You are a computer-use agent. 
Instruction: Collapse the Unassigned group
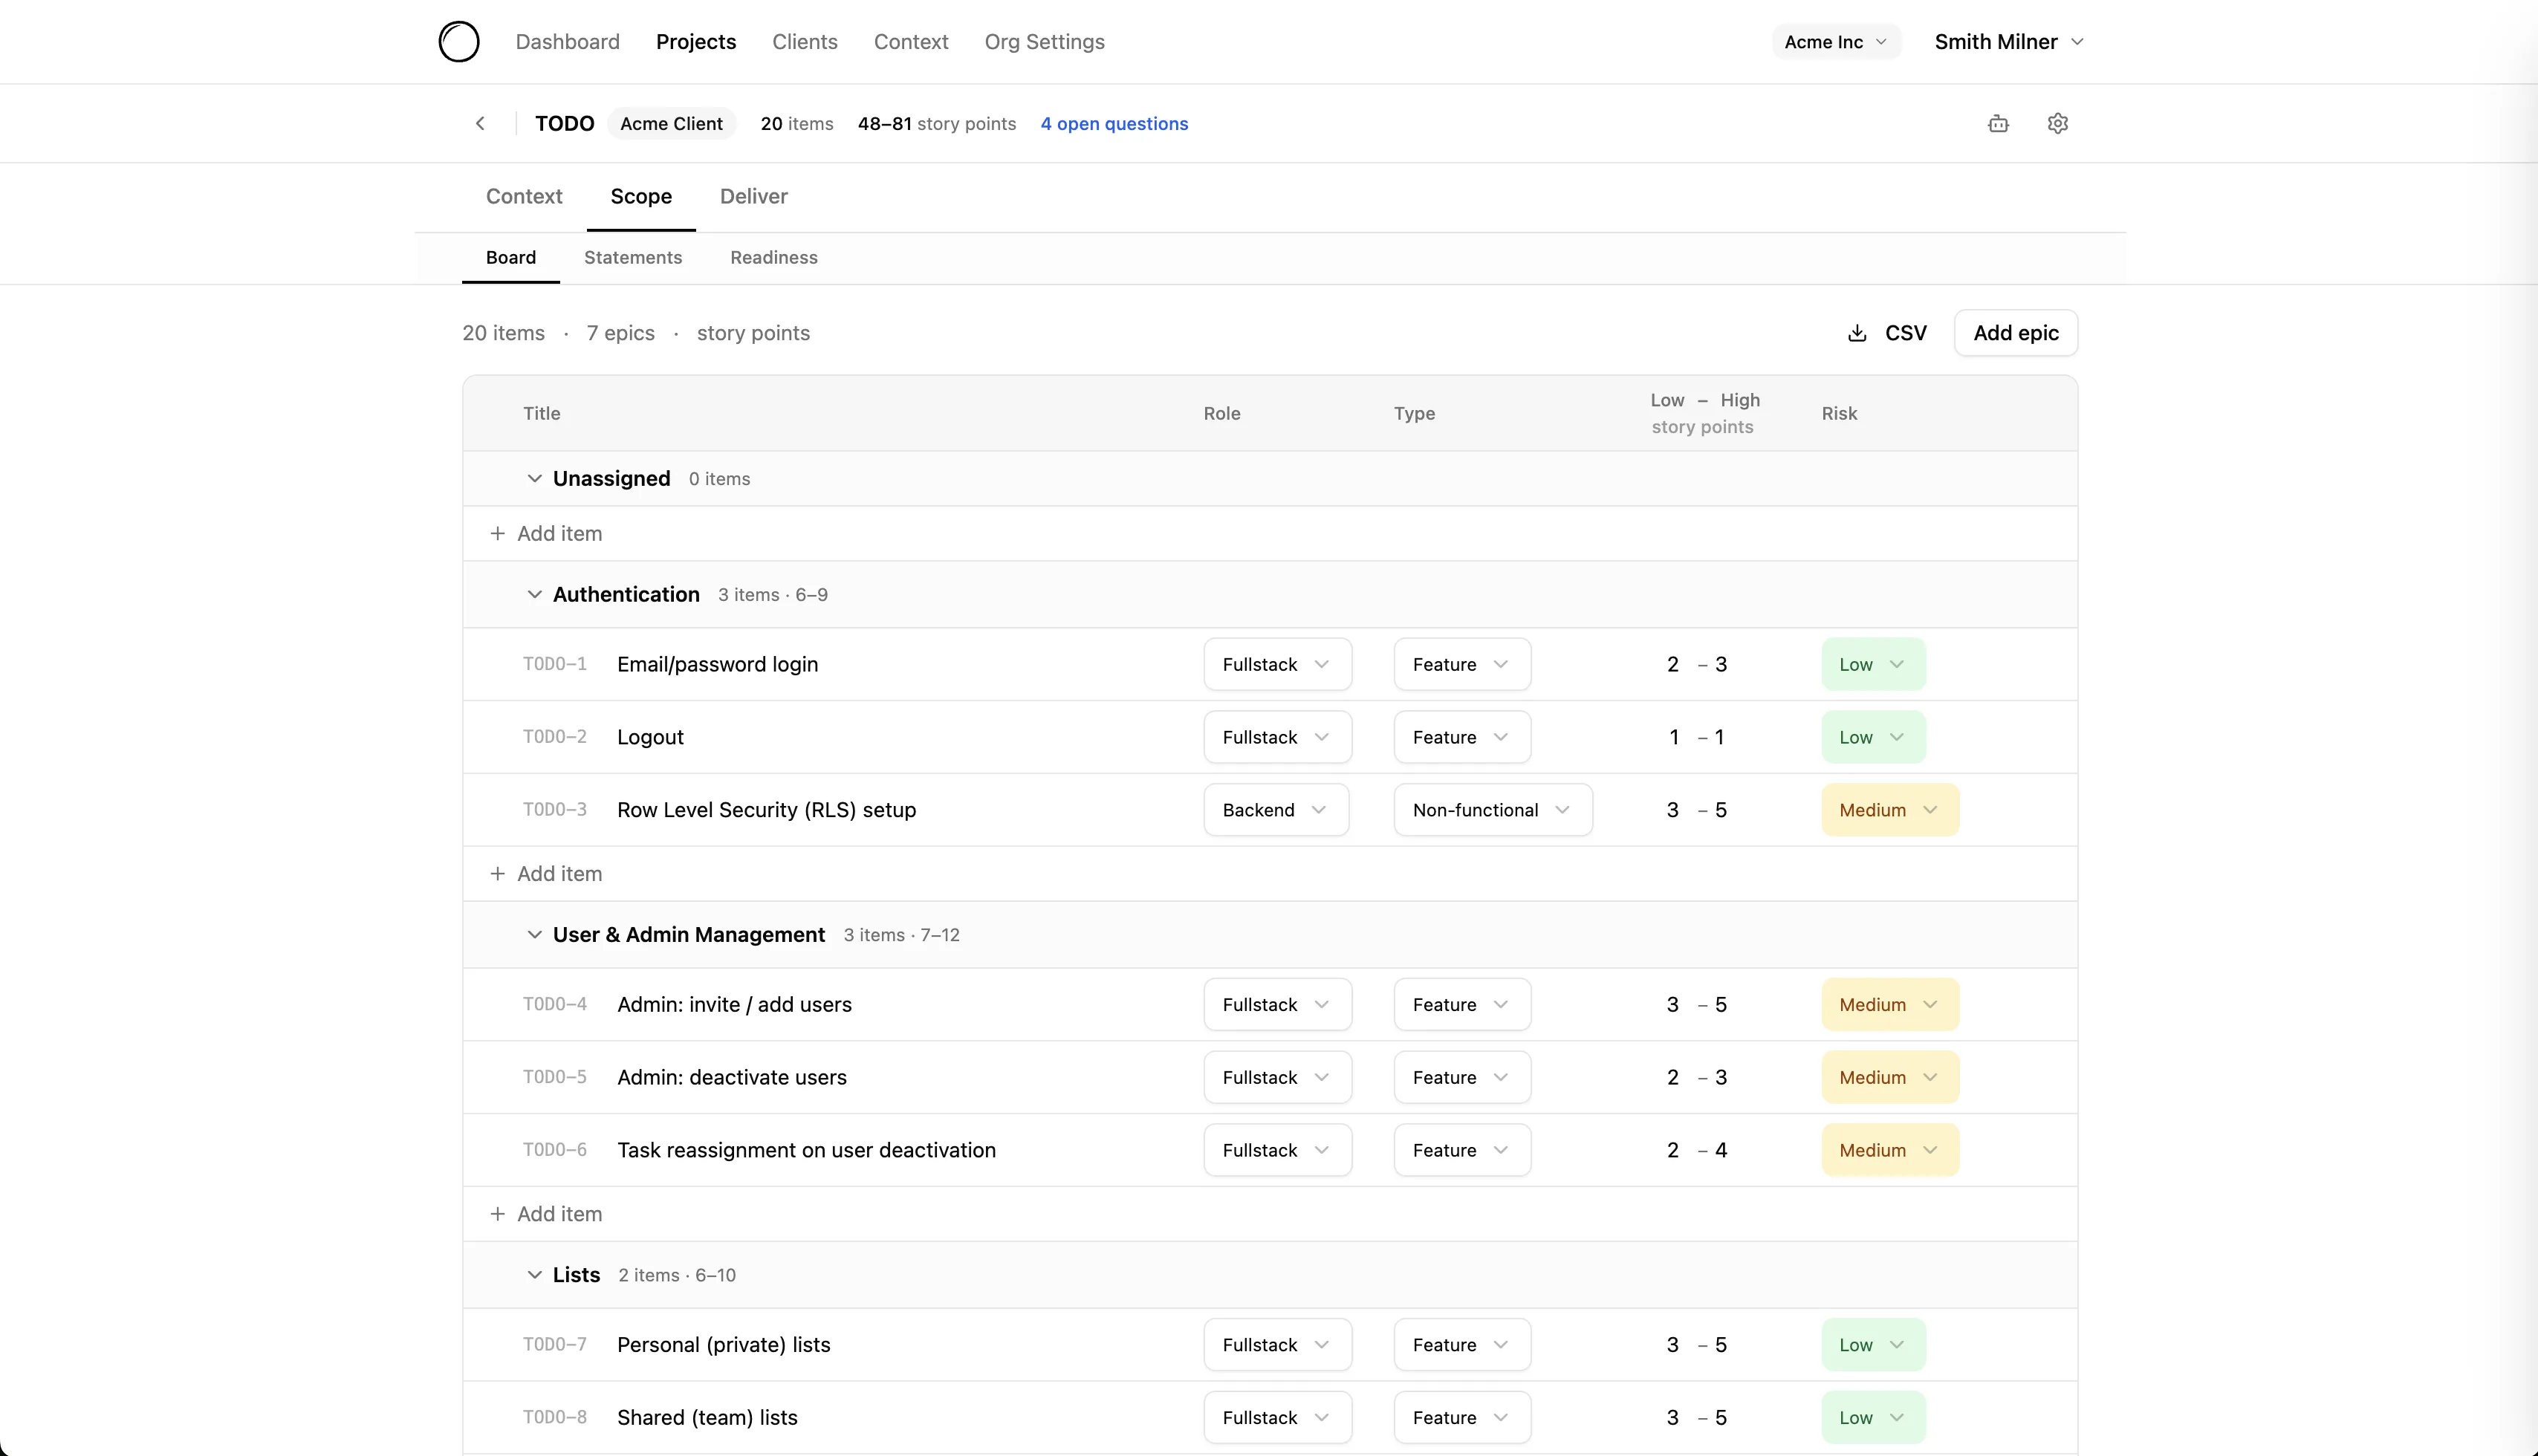(535, 479)
